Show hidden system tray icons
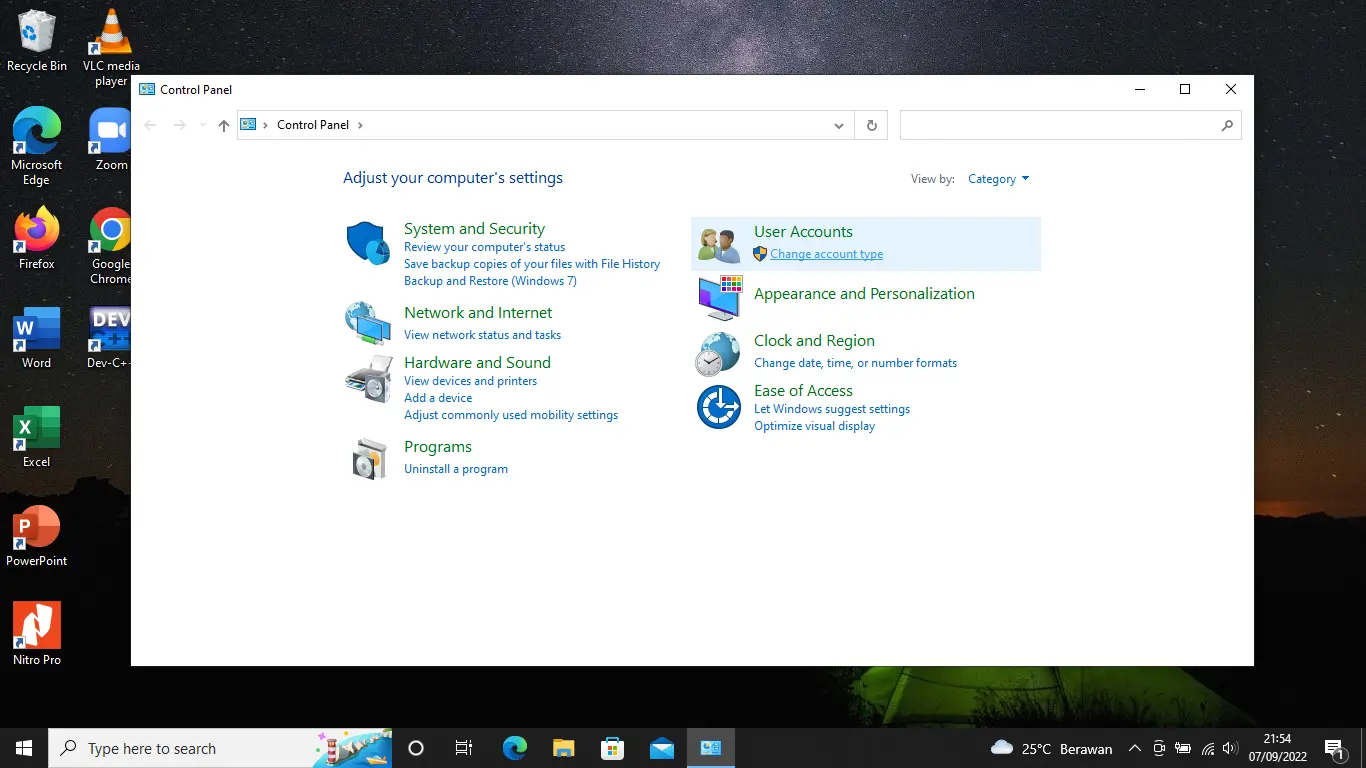This screenshot has width=1366, height=768. pos(1135,748)
